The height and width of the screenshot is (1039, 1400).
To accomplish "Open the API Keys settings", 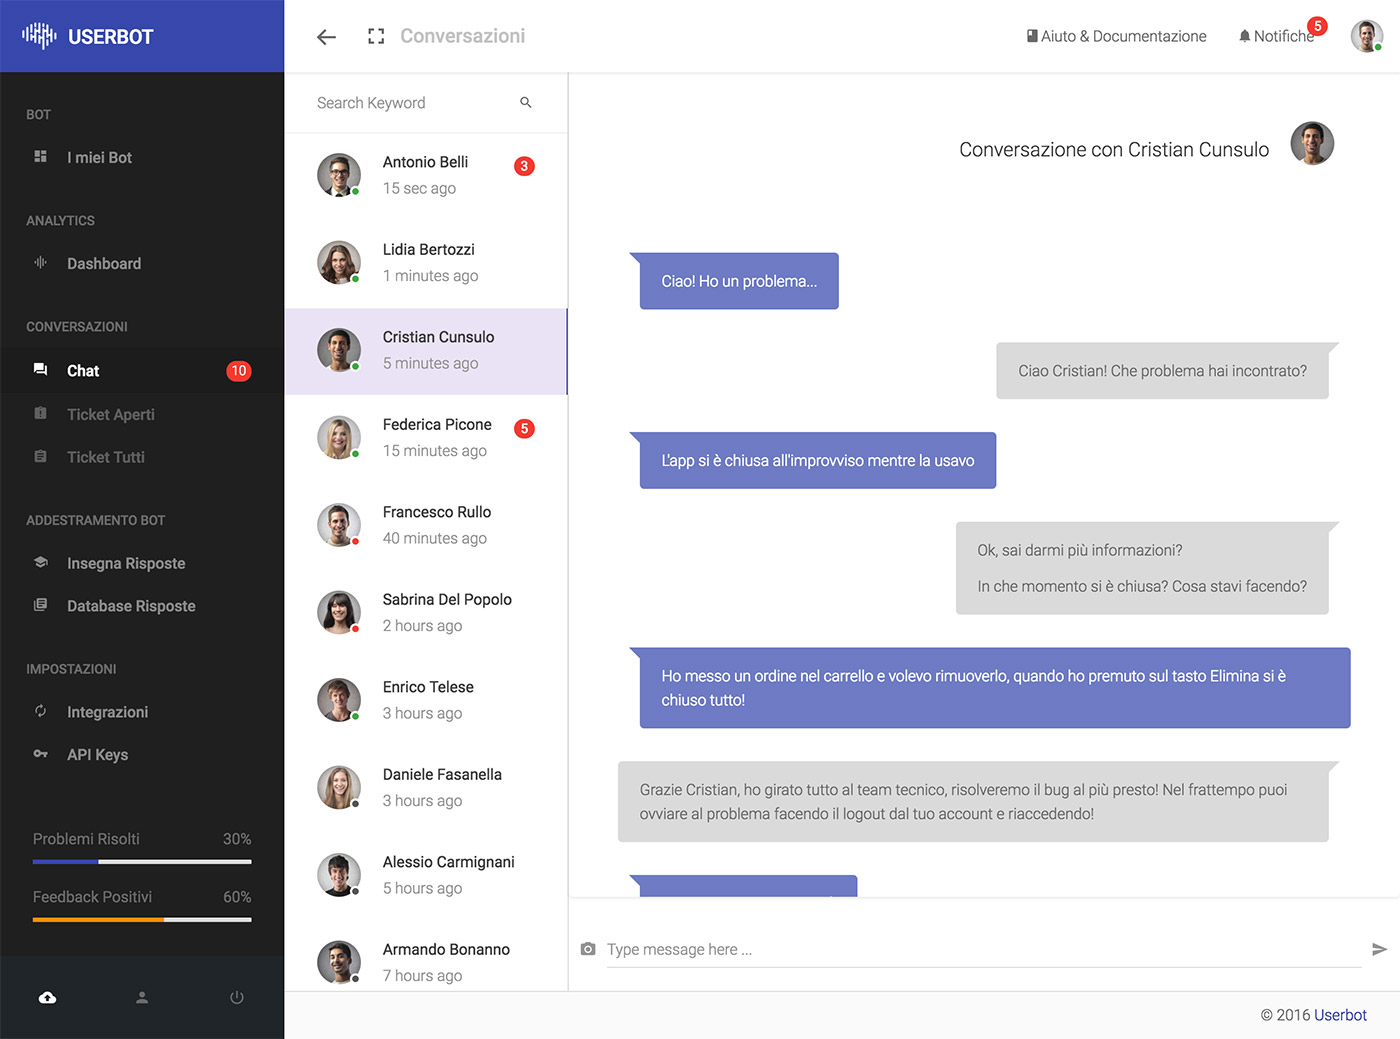I will (97, 754).
